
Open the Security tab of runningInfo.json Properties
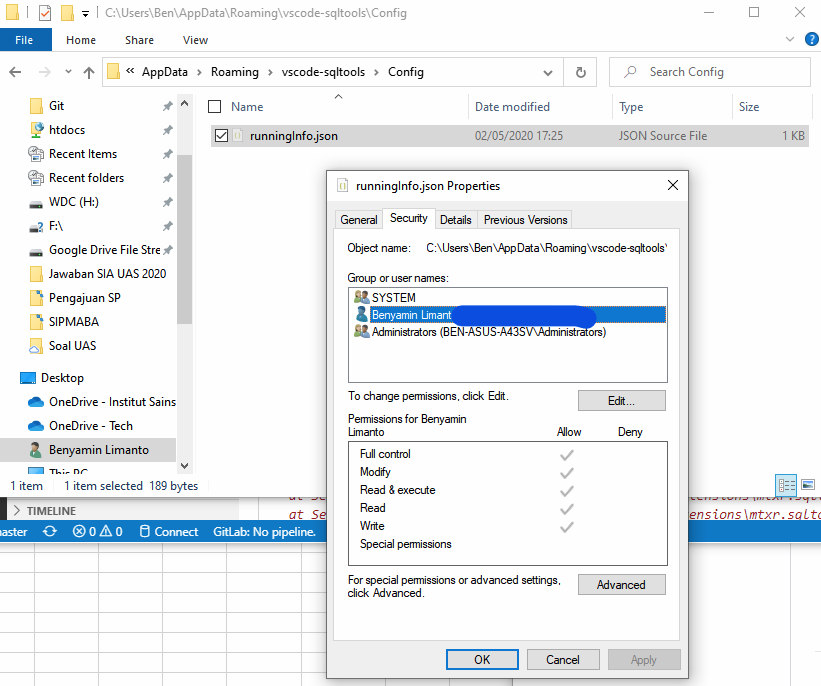pyautogui.click(x=411, y=218)
